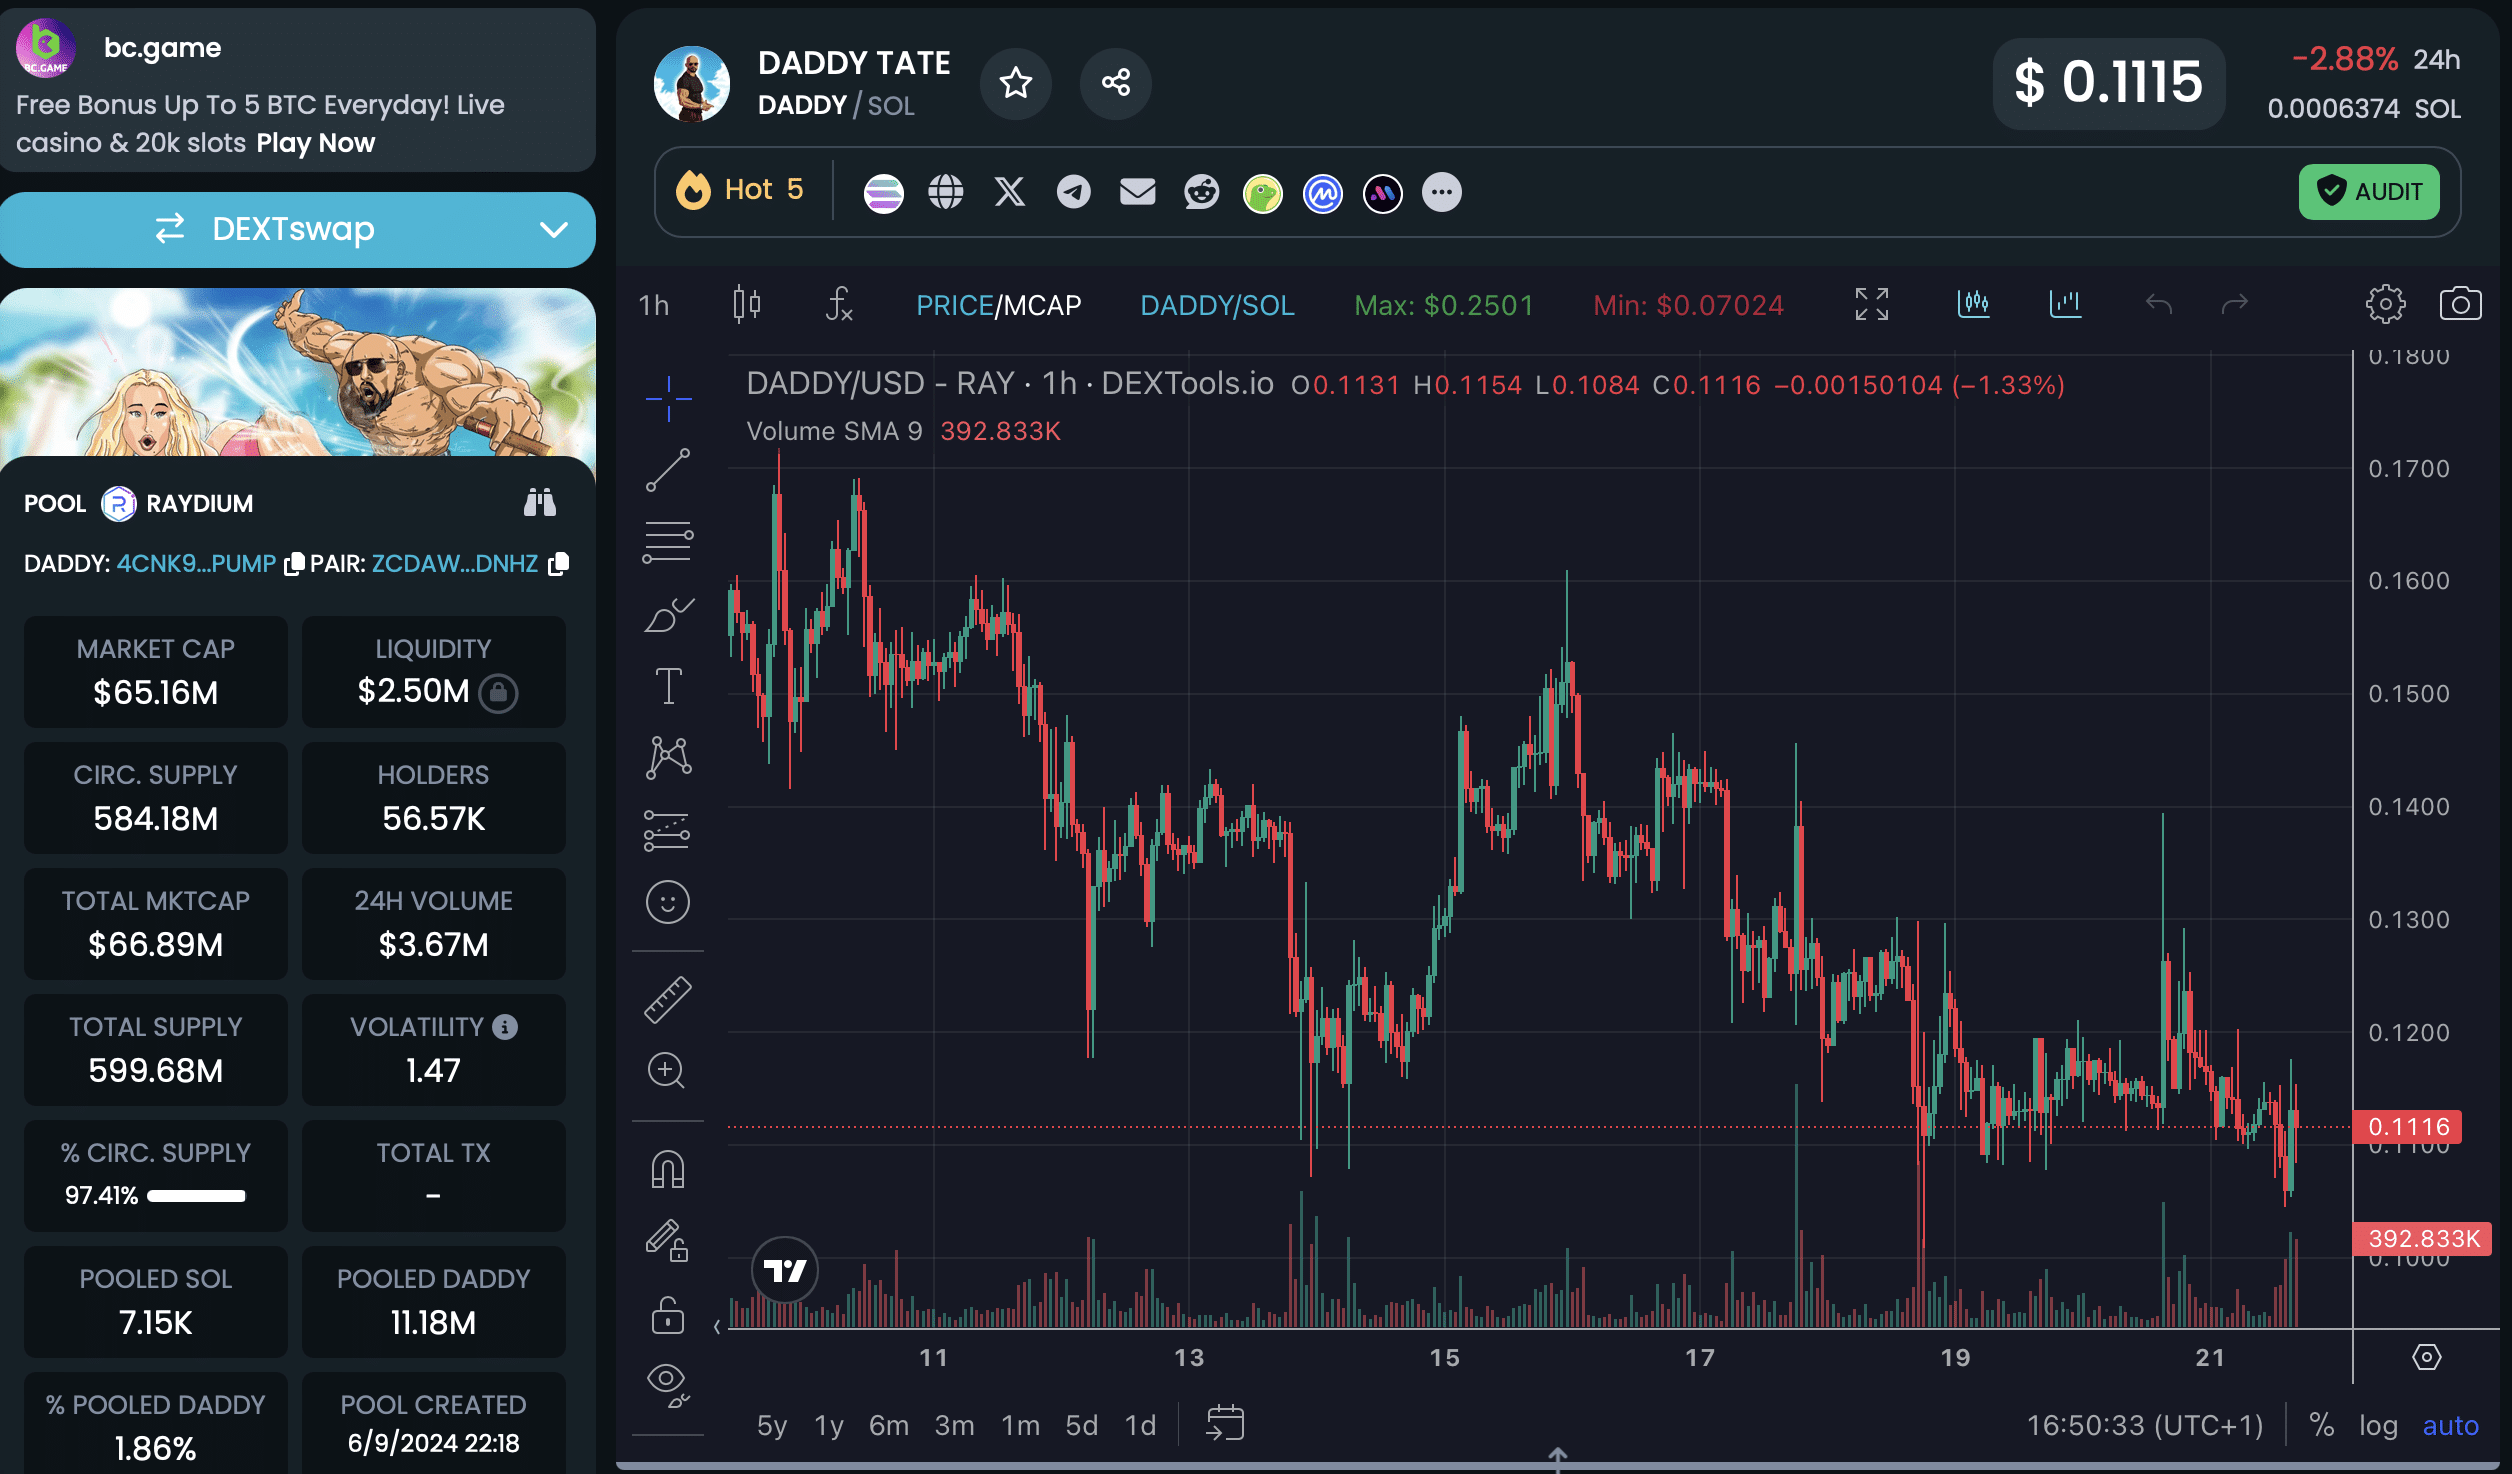Show more links ellipsis icon

(1442, 192)
